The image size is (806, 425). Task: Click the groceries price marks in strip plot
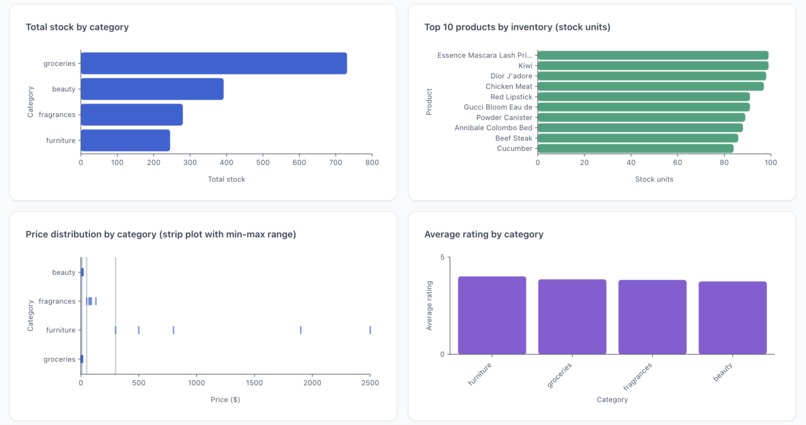pos(82,359)
